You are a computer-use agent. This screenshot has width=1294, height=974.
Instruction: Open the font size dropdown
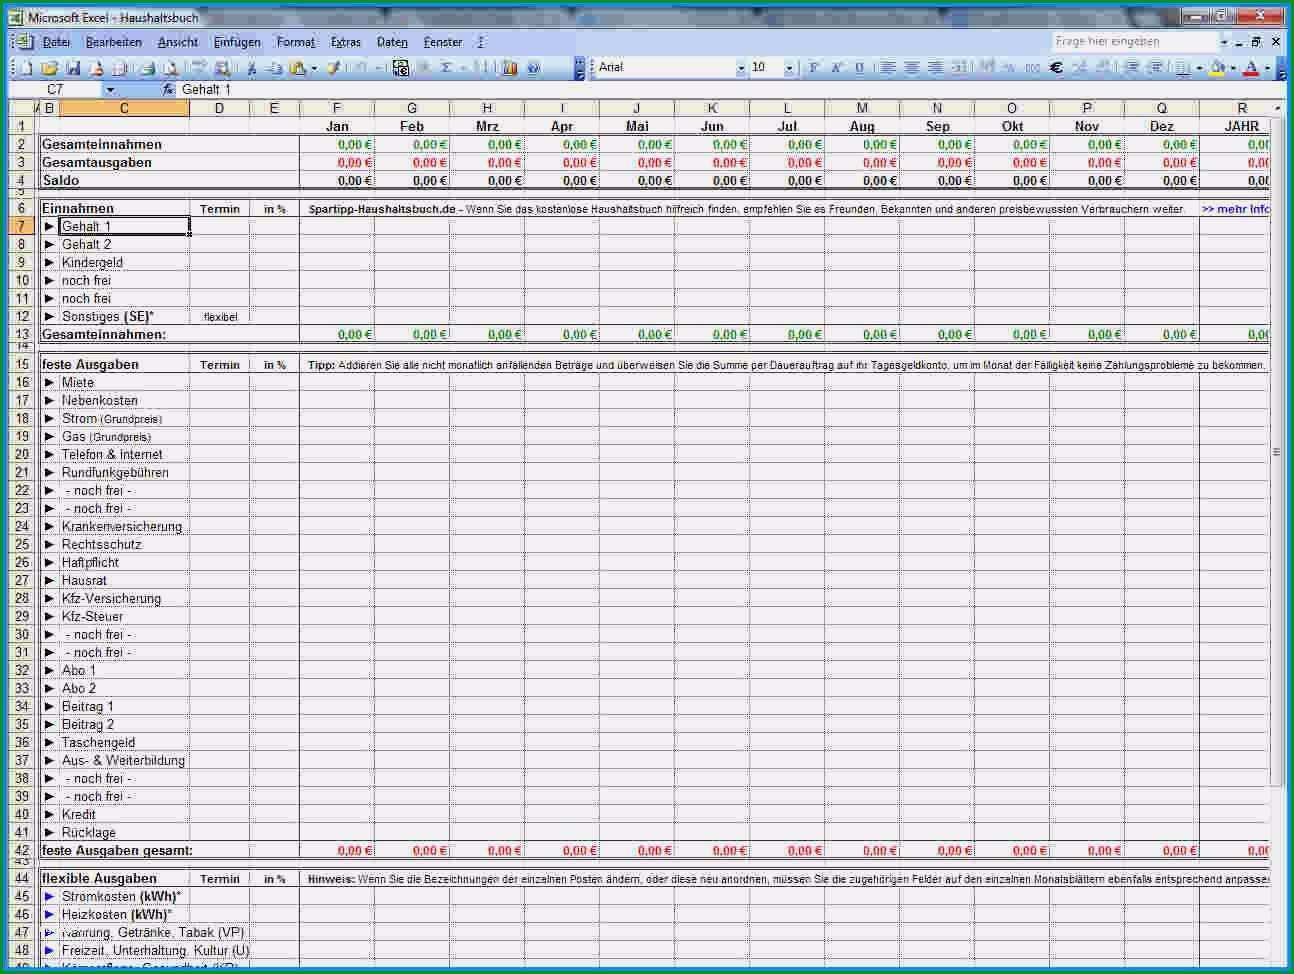click(x=789, y=68)
